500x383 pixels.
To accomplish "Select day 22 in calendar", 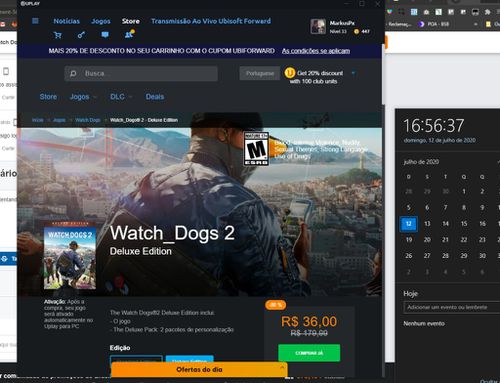I will click(464, 239).
